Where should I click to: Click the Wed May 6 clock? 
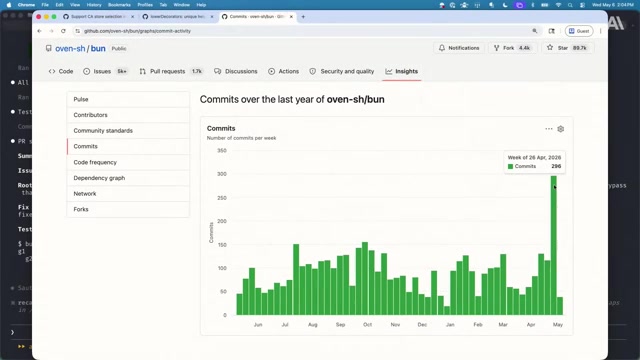[613, 5]
